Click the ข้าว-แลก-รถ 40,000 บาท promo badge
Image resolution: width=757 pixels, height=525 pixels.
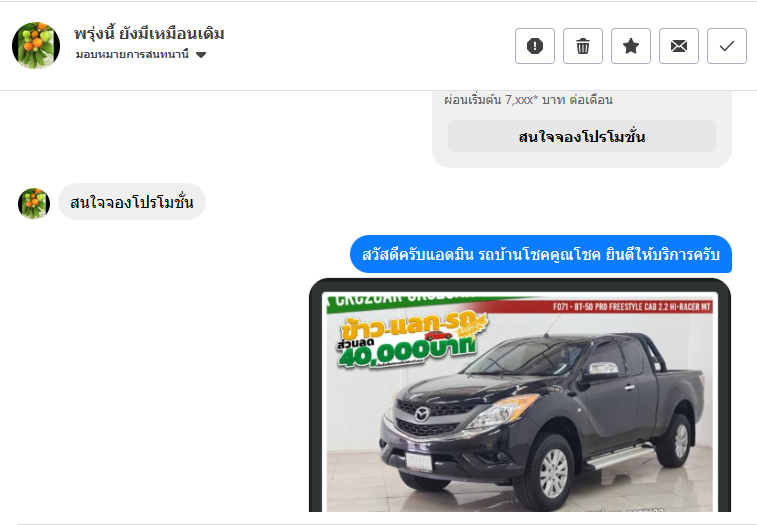[411, 341]
